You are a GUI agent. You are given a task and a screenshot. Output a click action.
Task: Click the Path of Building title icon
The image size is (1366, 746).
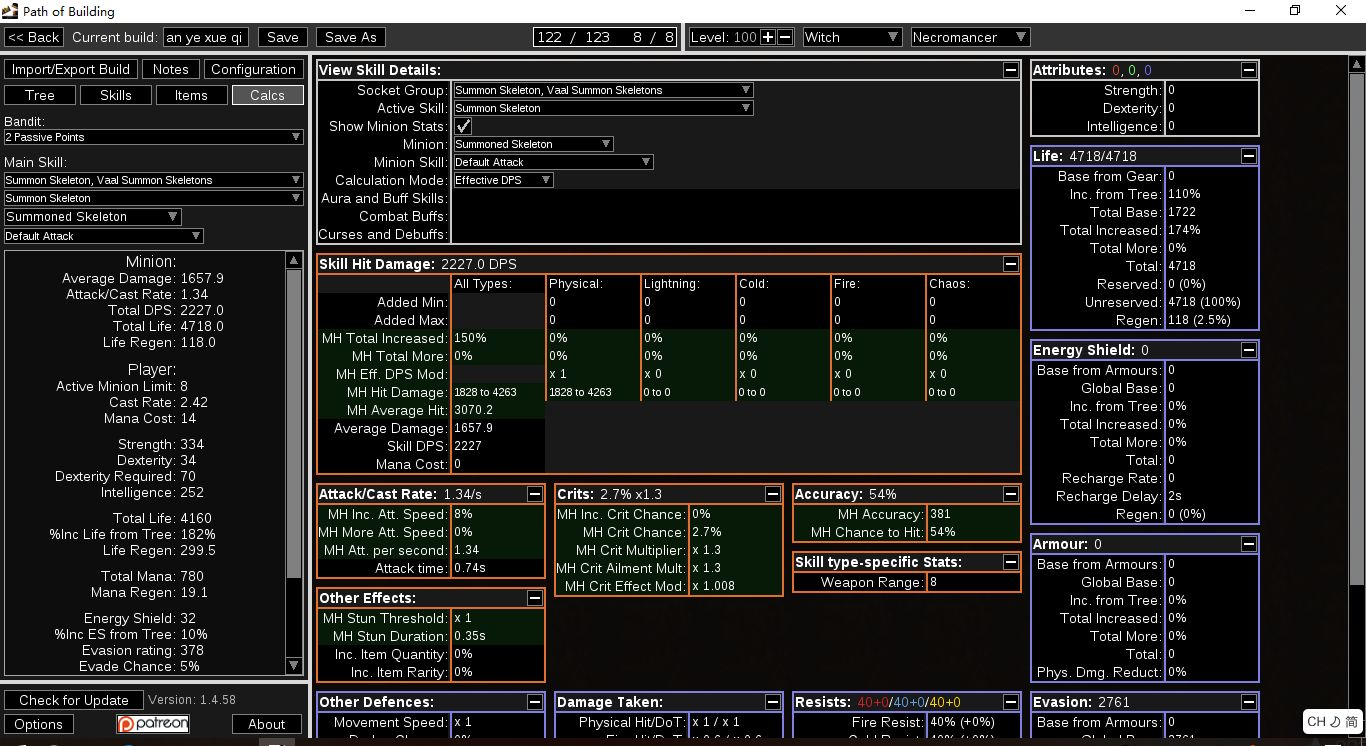(9, 11)
